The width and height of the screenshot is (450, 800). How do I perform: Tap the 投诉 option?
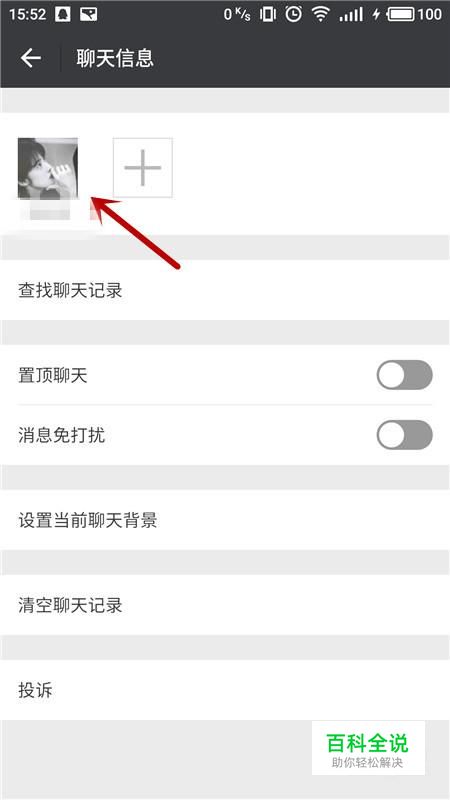click(x=225, y=690)
